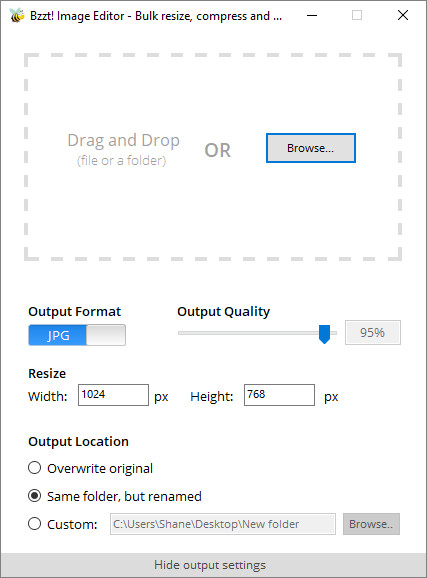Click the Bzzt! bee app icon
This screenshot has width=427, height=578.
[x=17, y=15]
